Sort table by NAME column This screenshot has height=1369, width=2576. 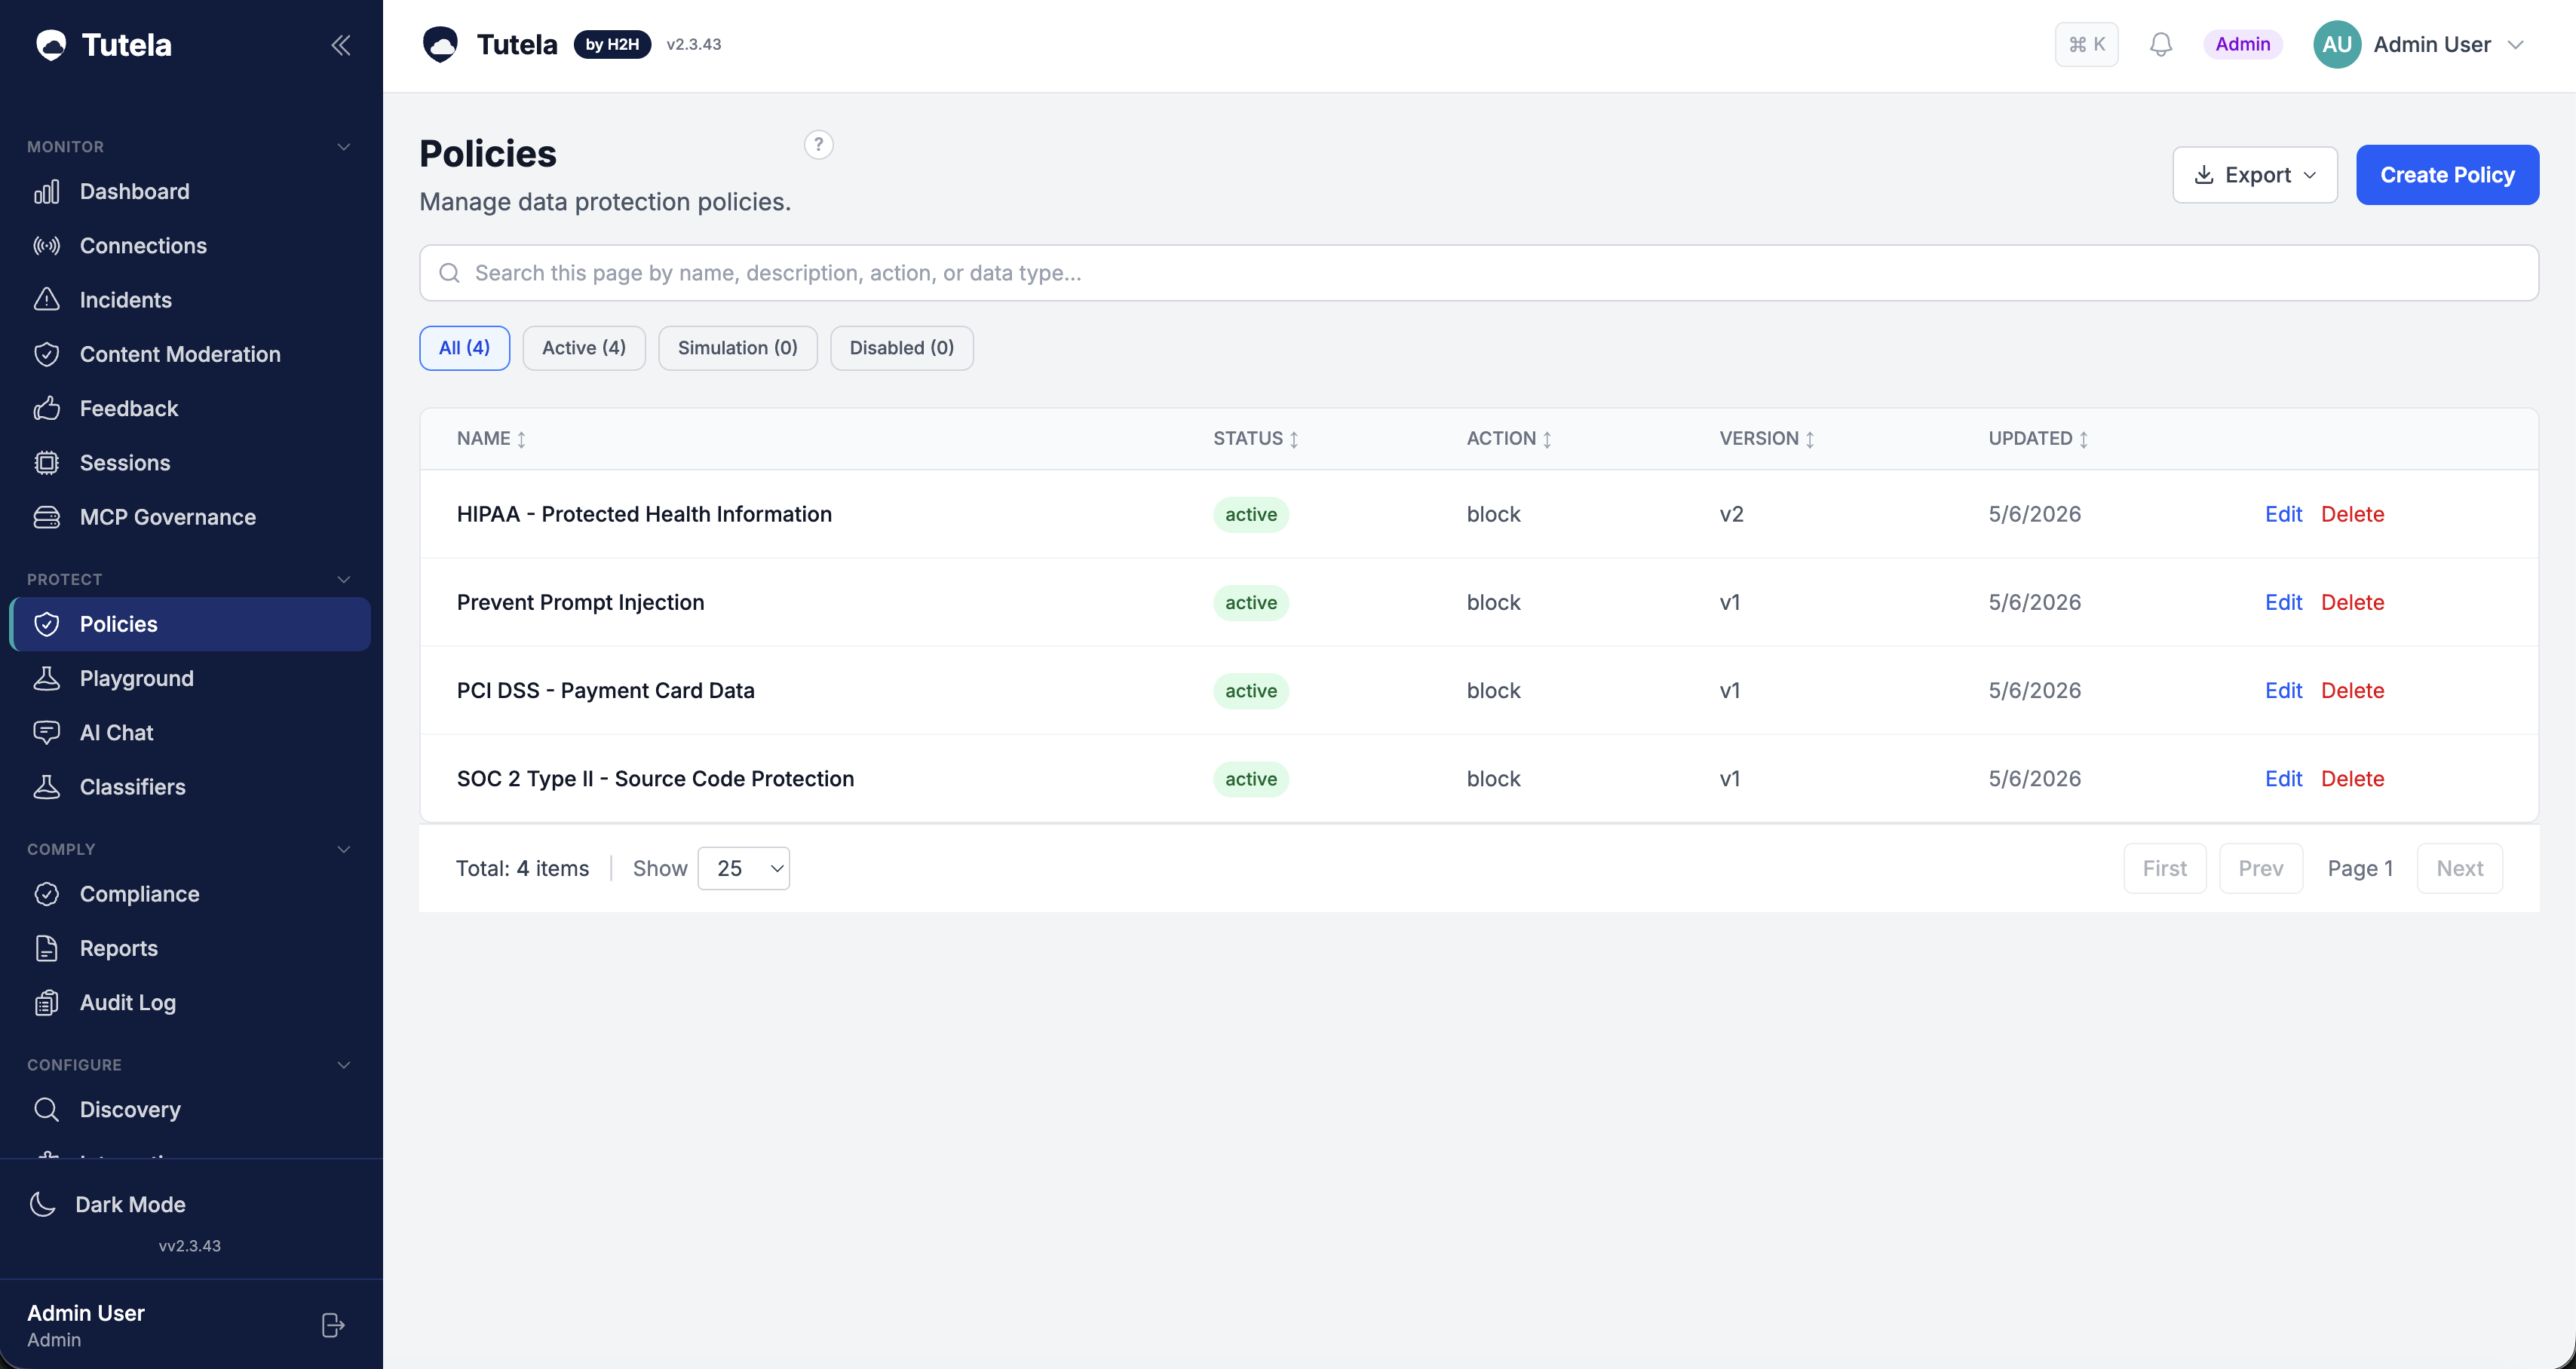click(491, 439)
